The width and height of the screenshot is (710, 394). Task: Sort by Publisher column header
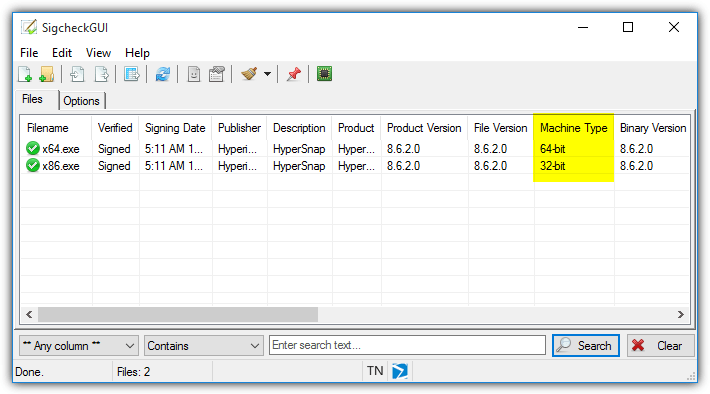[x=239, y=128]
